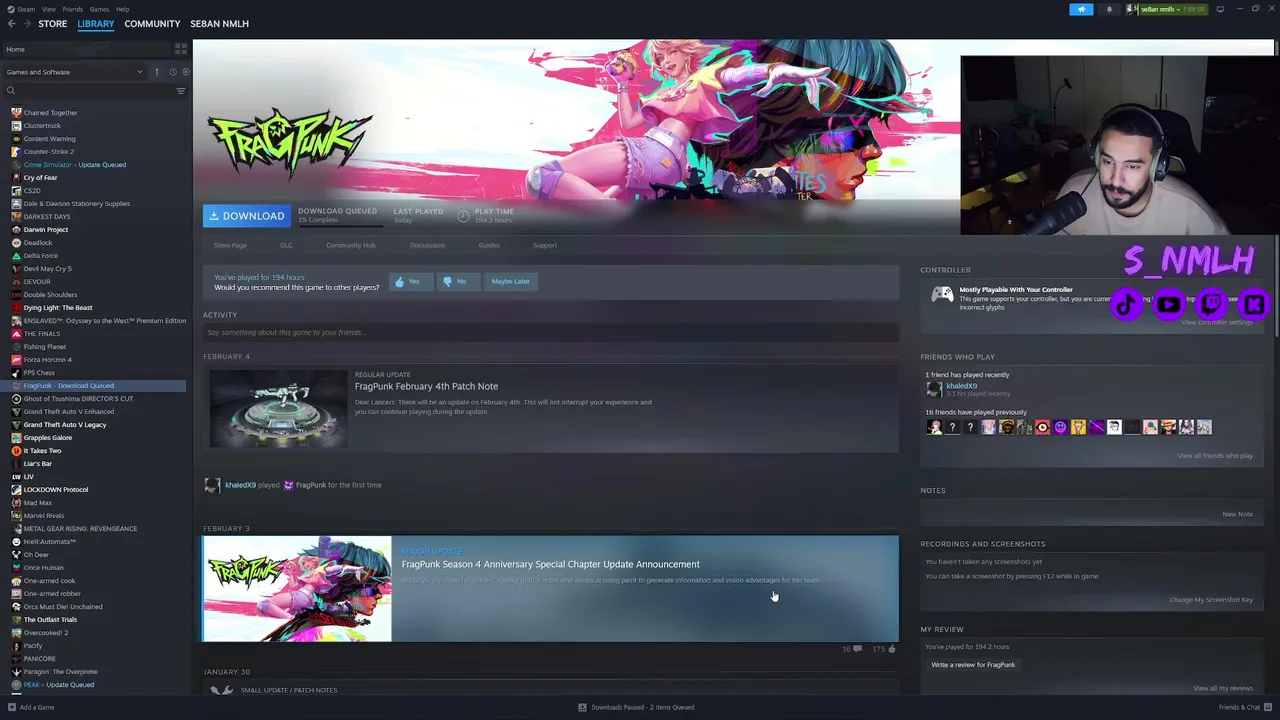This screenshot has height=720, width=1280.
Task: Open the notifications bell
Action: (1109, 9)
